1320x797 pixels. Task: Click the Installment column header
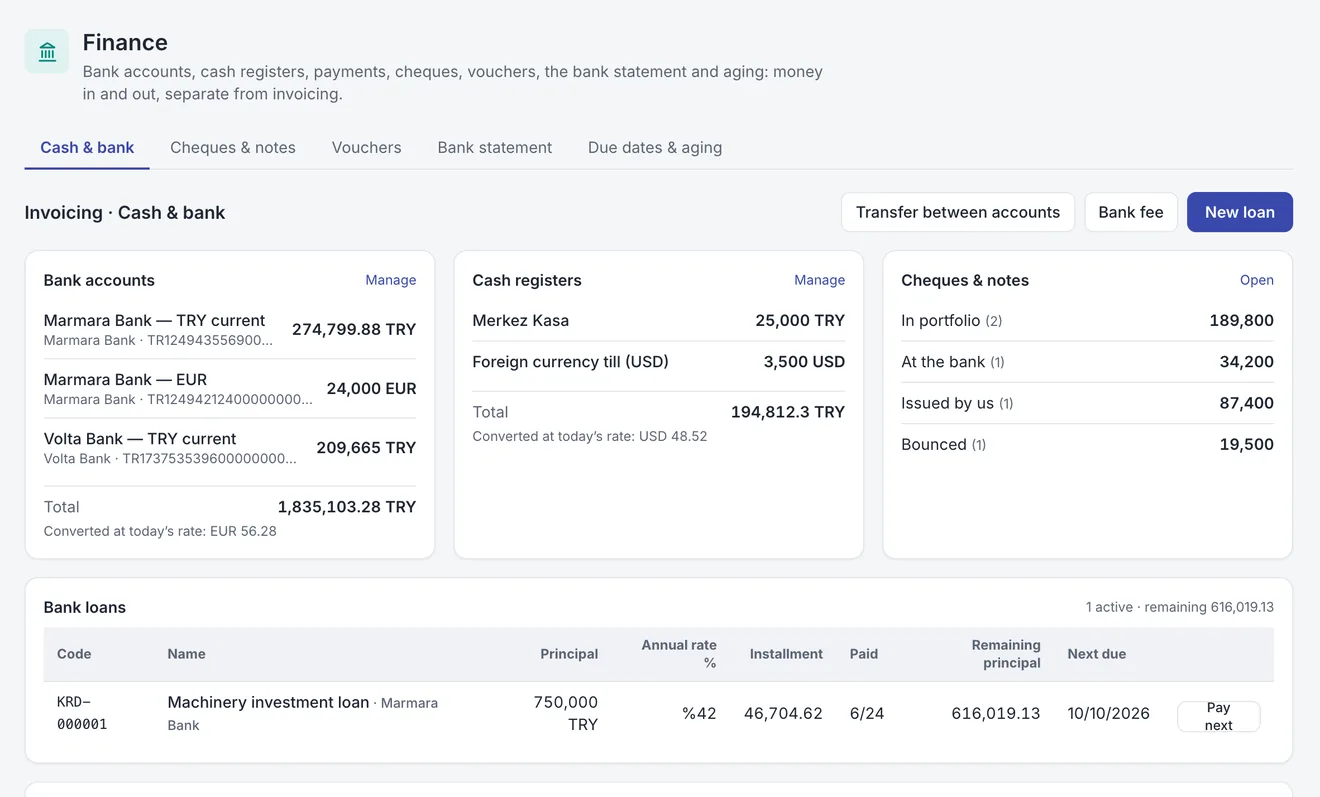[x=786, y=654]
